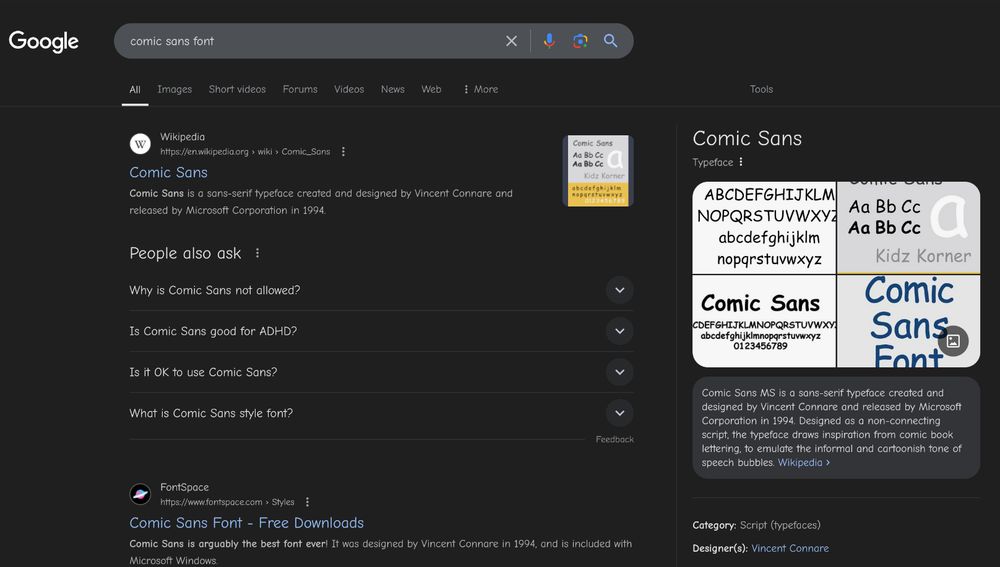Open the Vincent Connare designer link
The image size is (1000, 567).
point(790,549)
